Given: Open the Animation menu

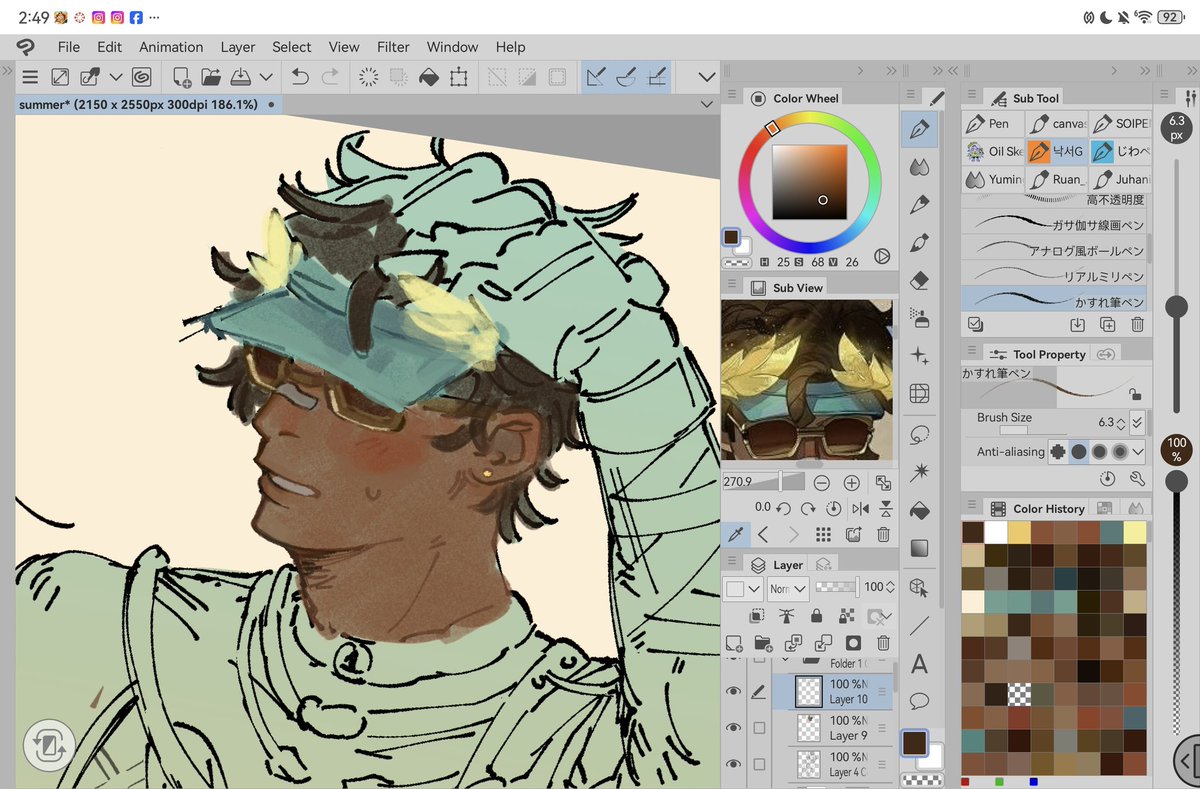Looking at the screenshot, I should [171, 47].
